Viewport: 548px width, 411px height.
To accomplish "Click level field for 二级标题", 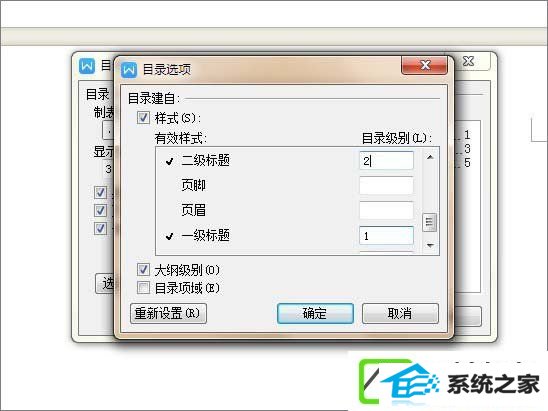I will [386, 161].
